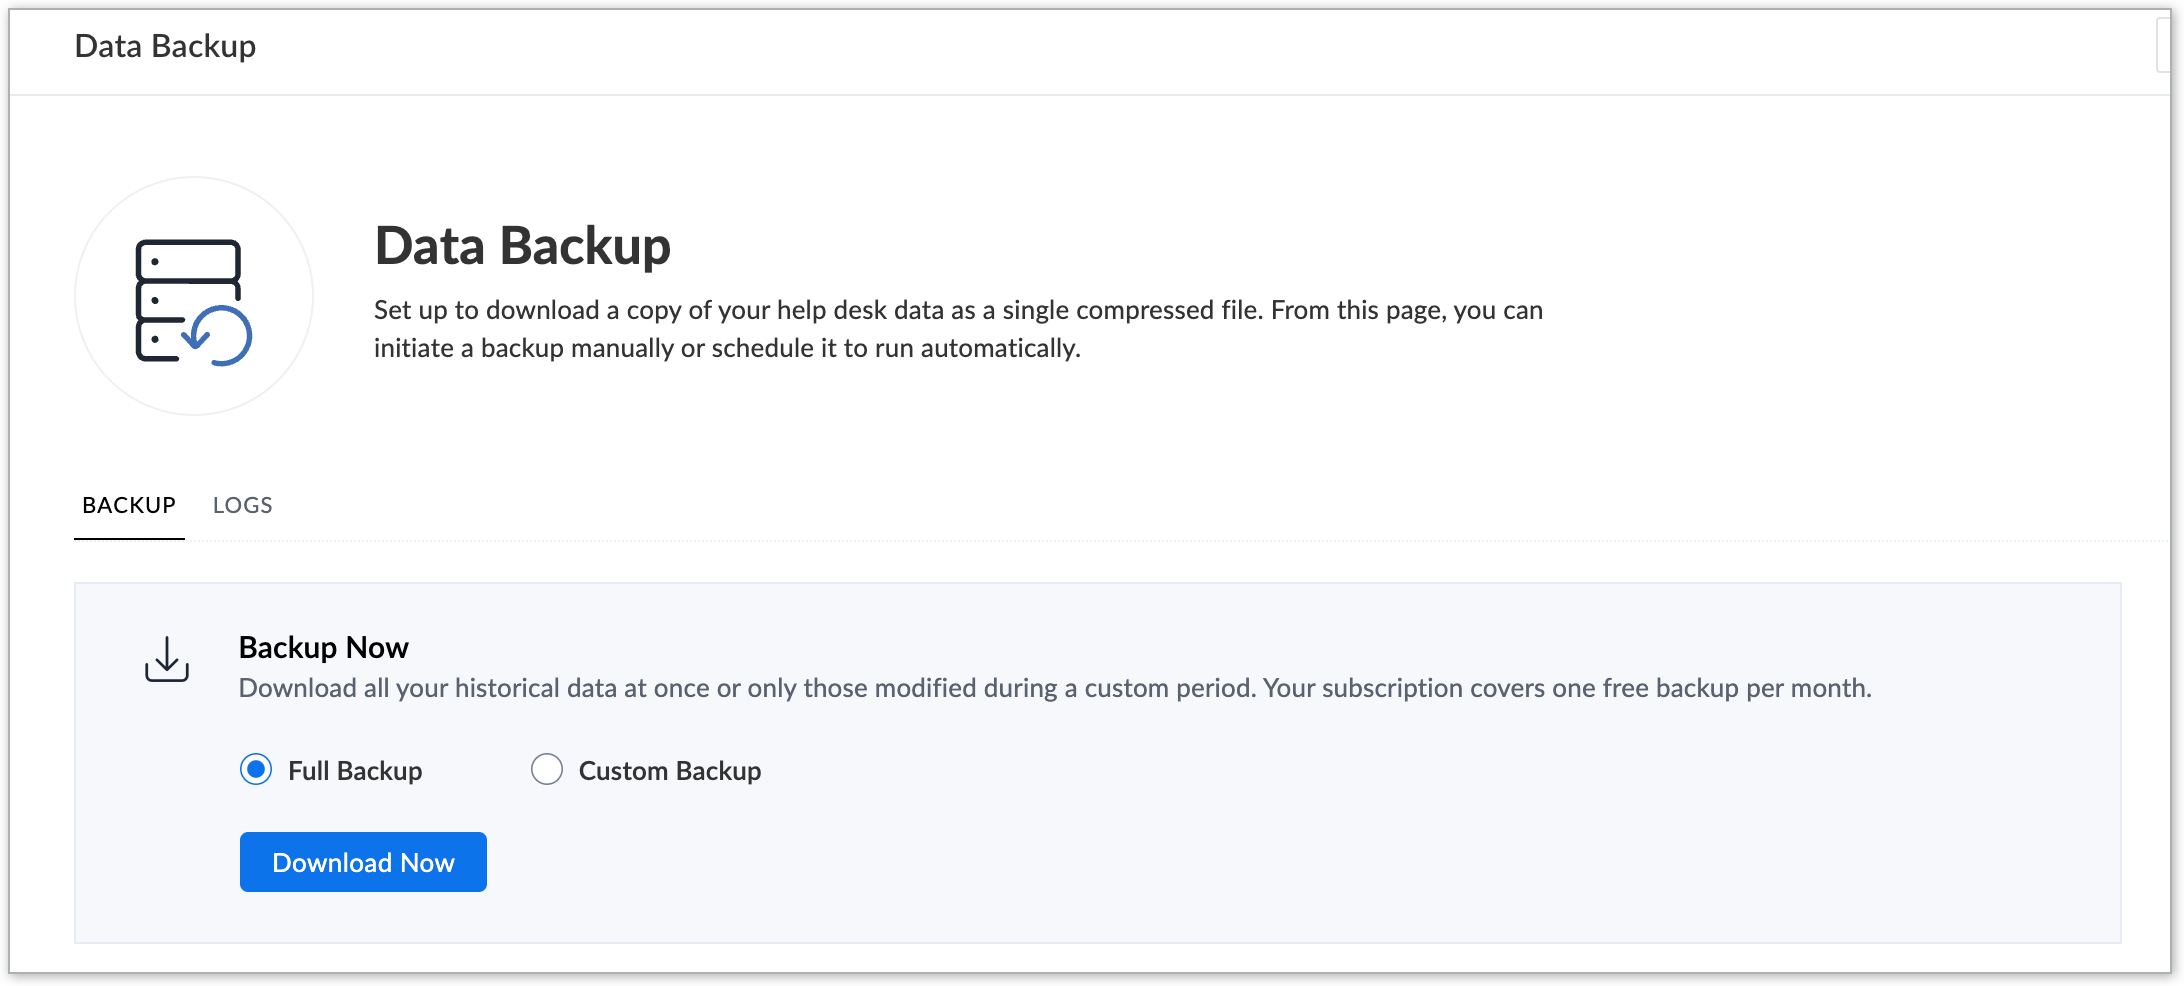Viewport: 2184px width, 986px height.
Task: Switch to the LOGS tab
Action: tap(242, 505)
